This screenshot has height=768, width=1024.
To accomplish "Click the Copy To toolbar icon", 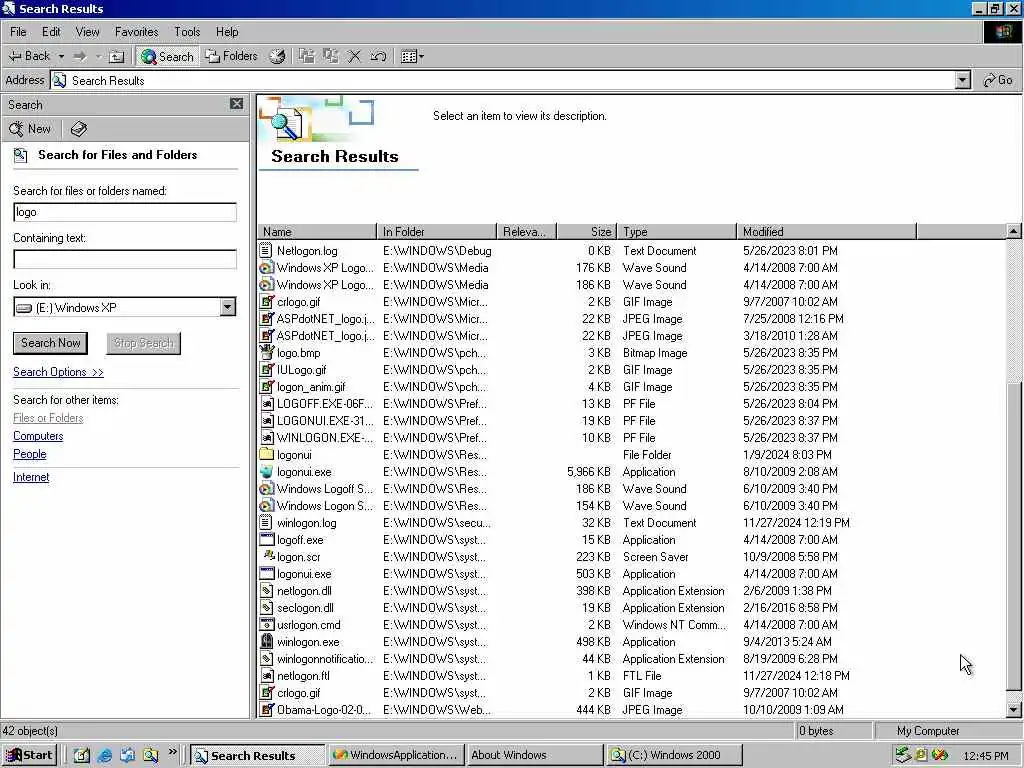I will pyautogui.click(x=330, y=56).
